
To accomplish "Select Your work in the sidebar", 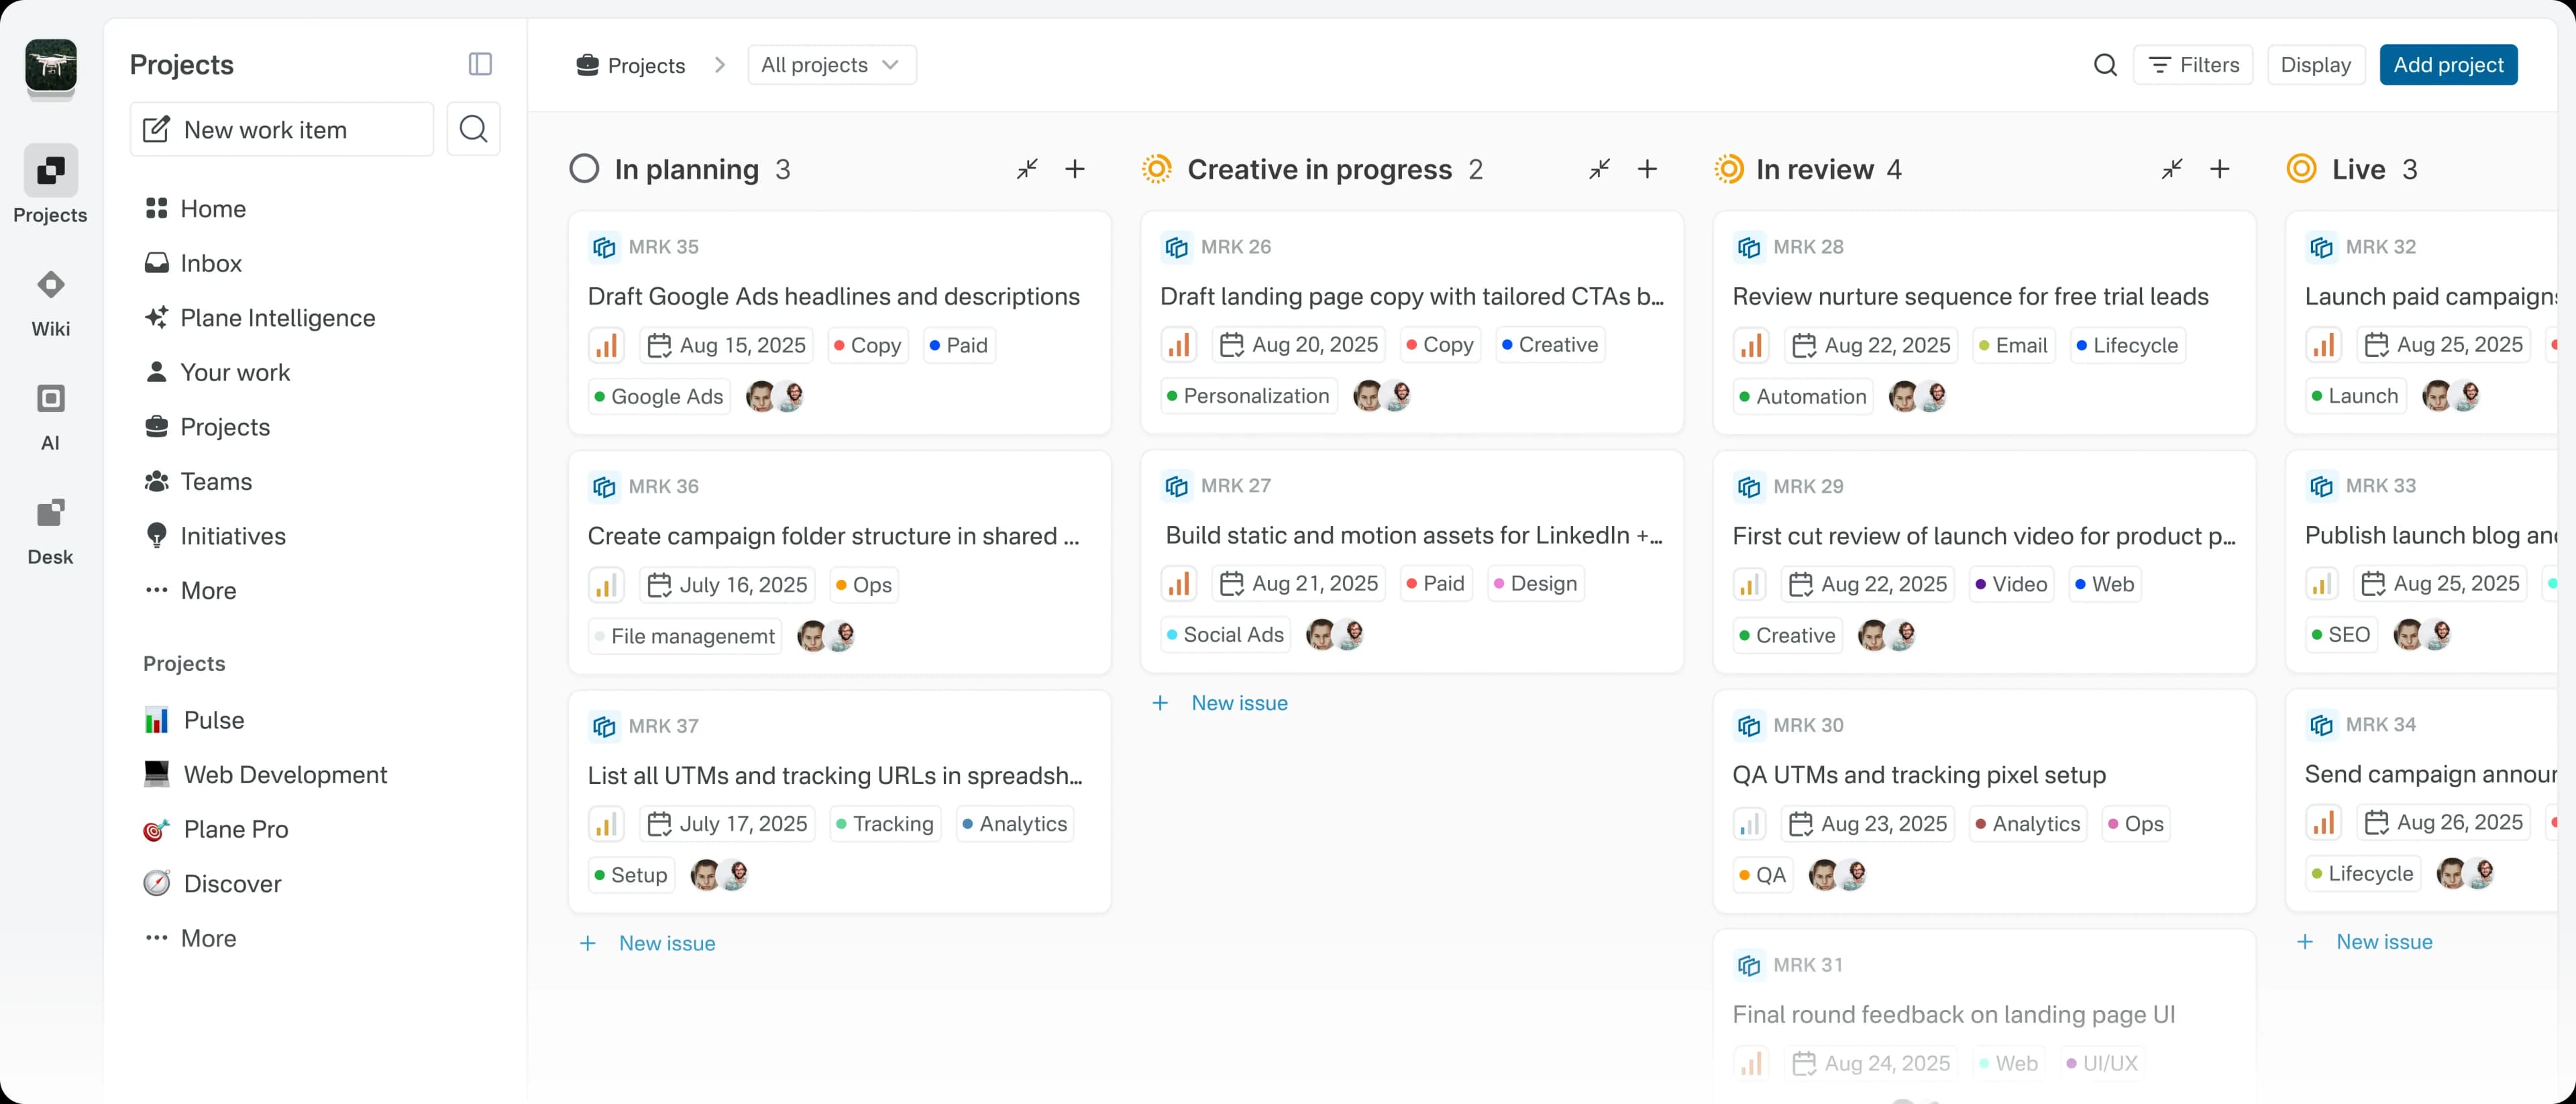I will point(236,372).
